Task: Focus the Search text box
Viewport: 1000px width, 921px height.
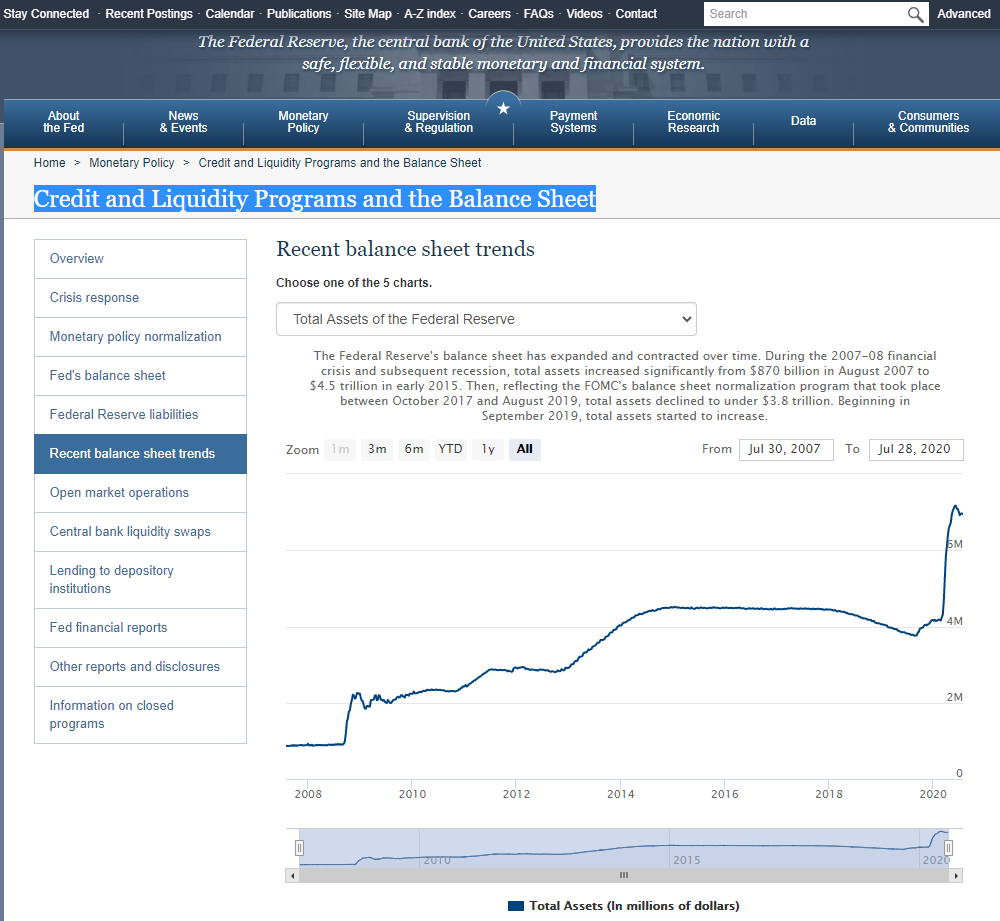Action: [x=805, y=14]
